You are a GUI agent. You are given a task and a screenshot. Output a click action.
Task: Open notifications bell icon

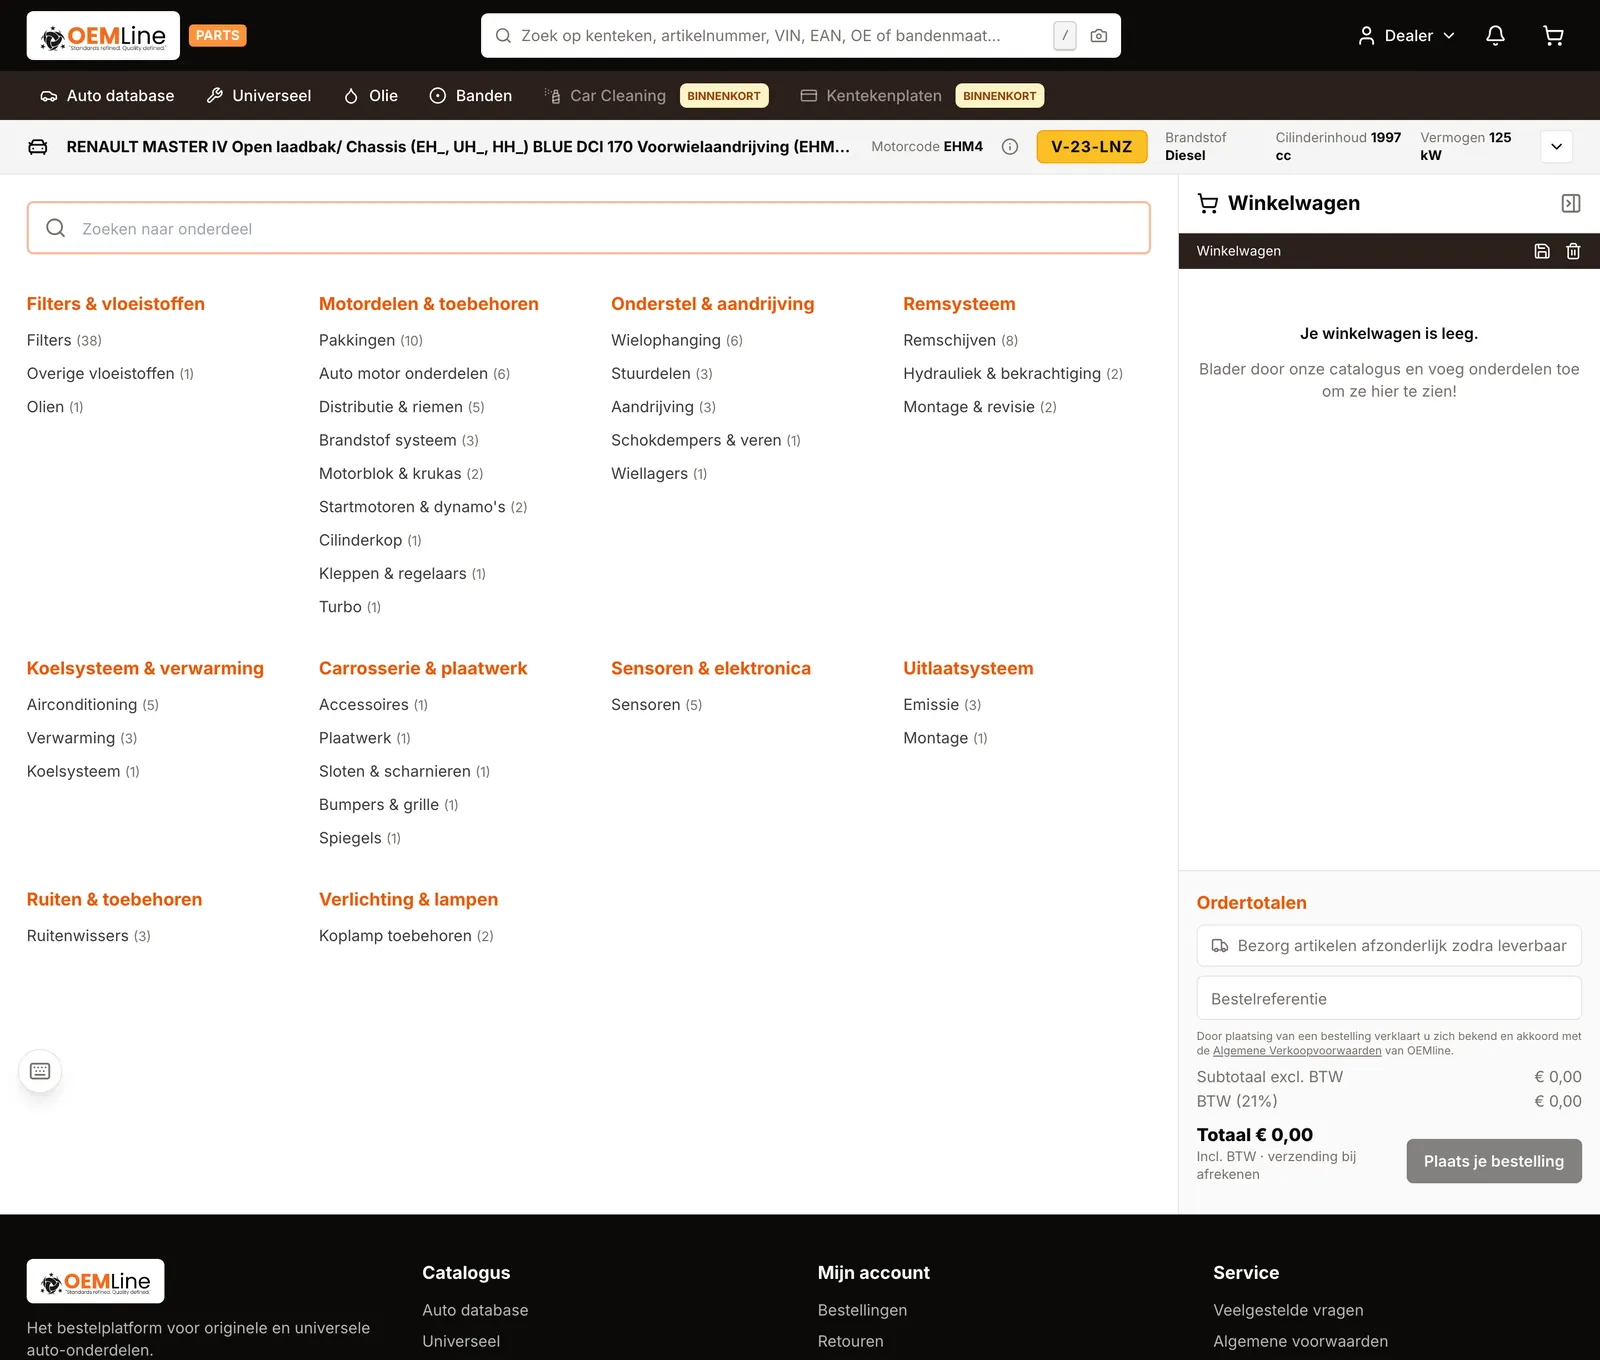tap(1495, 36)
